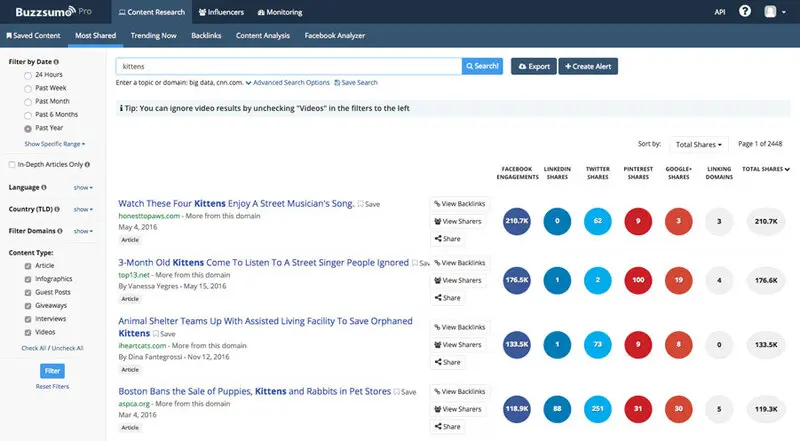Switch to the Facebook Analyzer tab

point(335,35)
